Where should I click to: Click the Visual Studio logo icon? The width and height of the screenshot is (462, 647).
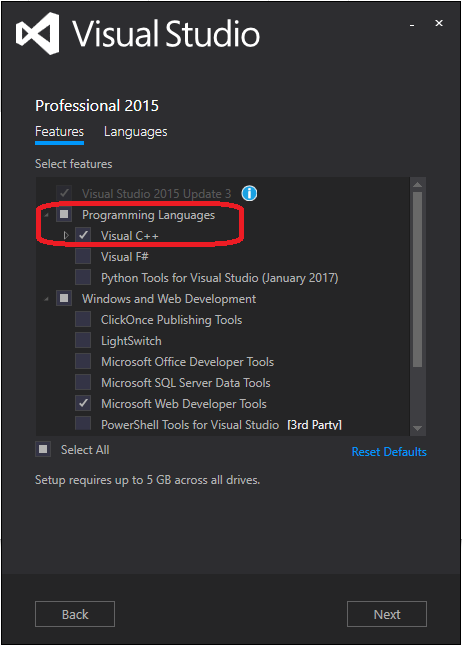tap(38, 33)
